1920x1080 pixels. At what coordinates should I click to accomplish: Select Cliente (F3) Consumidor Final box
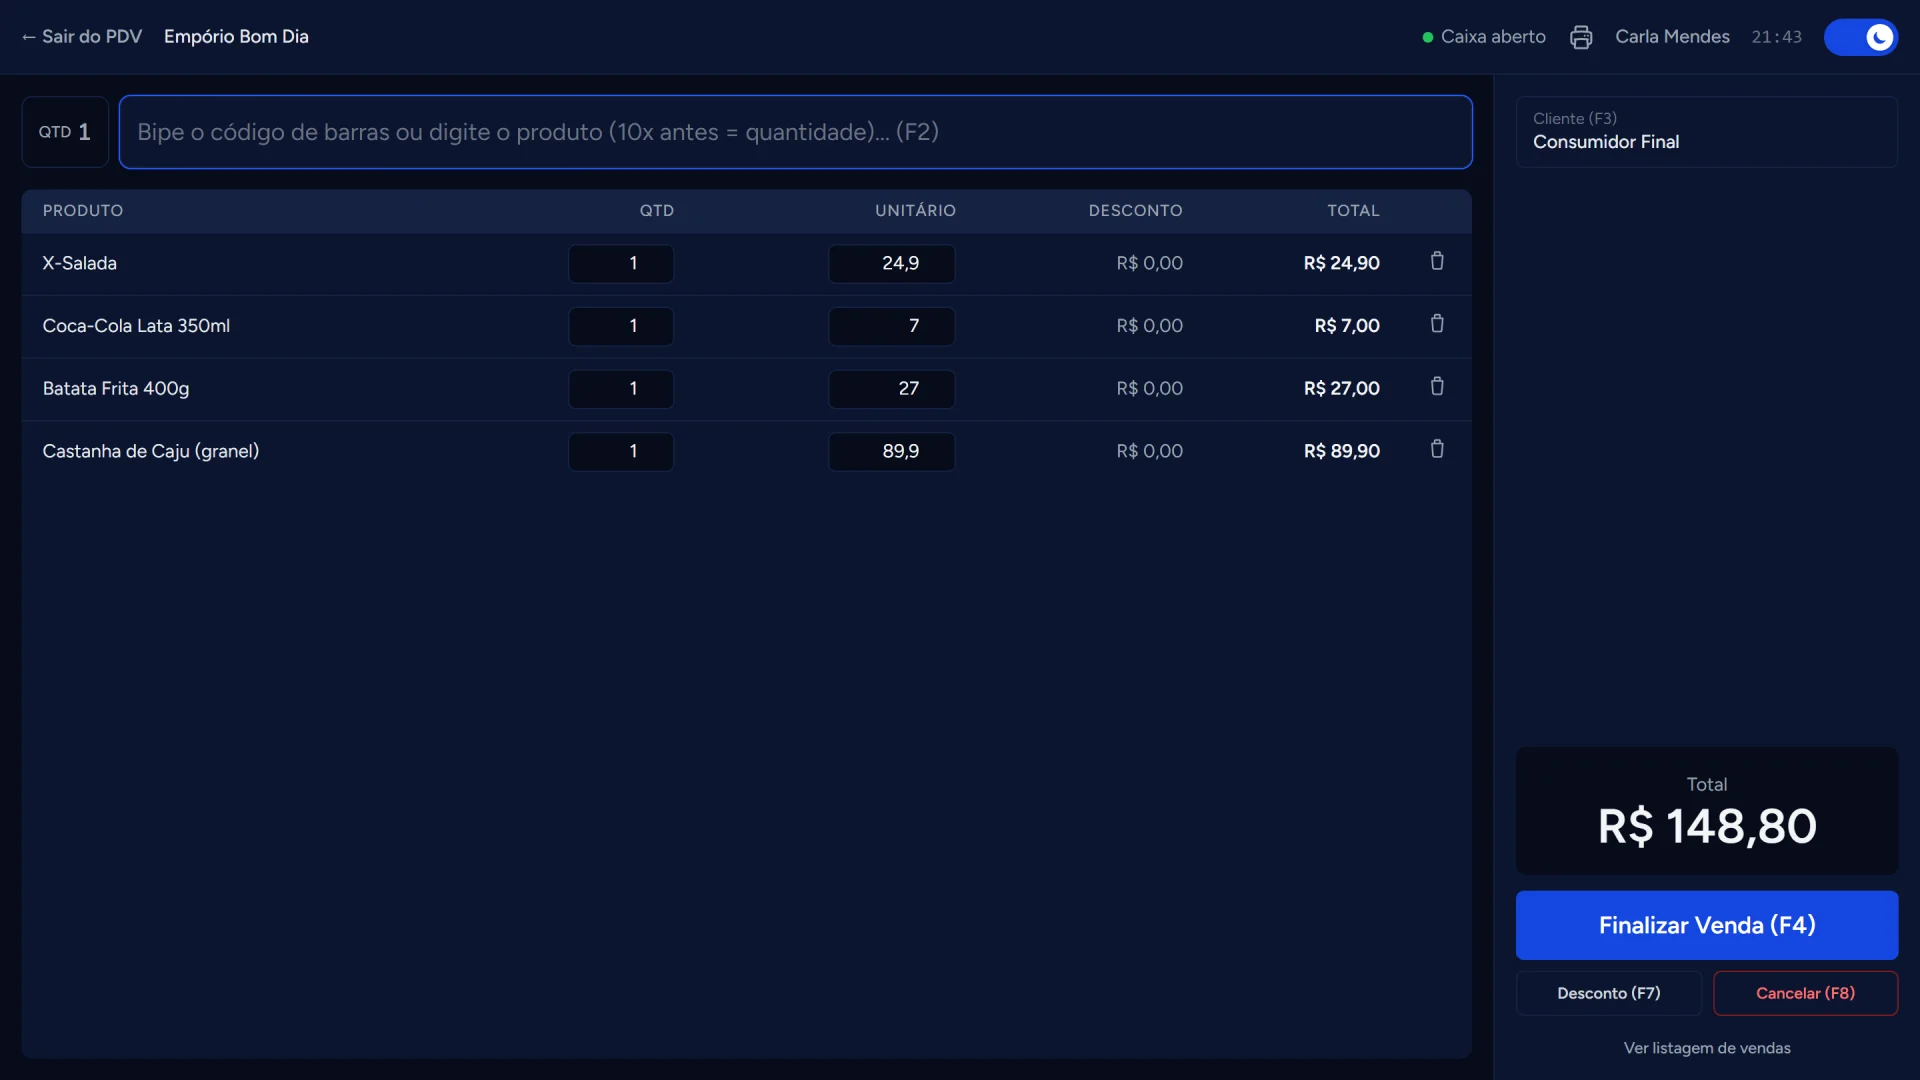[1706, 132]
